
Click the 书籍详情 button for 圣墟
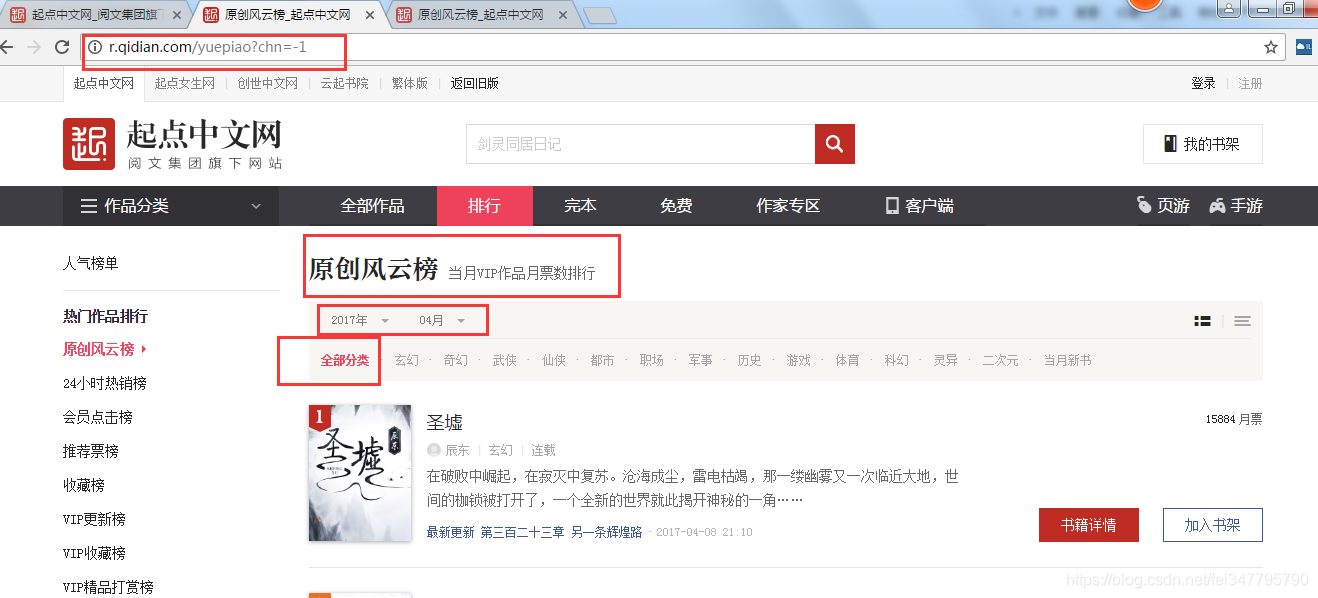click(1088, 524)
